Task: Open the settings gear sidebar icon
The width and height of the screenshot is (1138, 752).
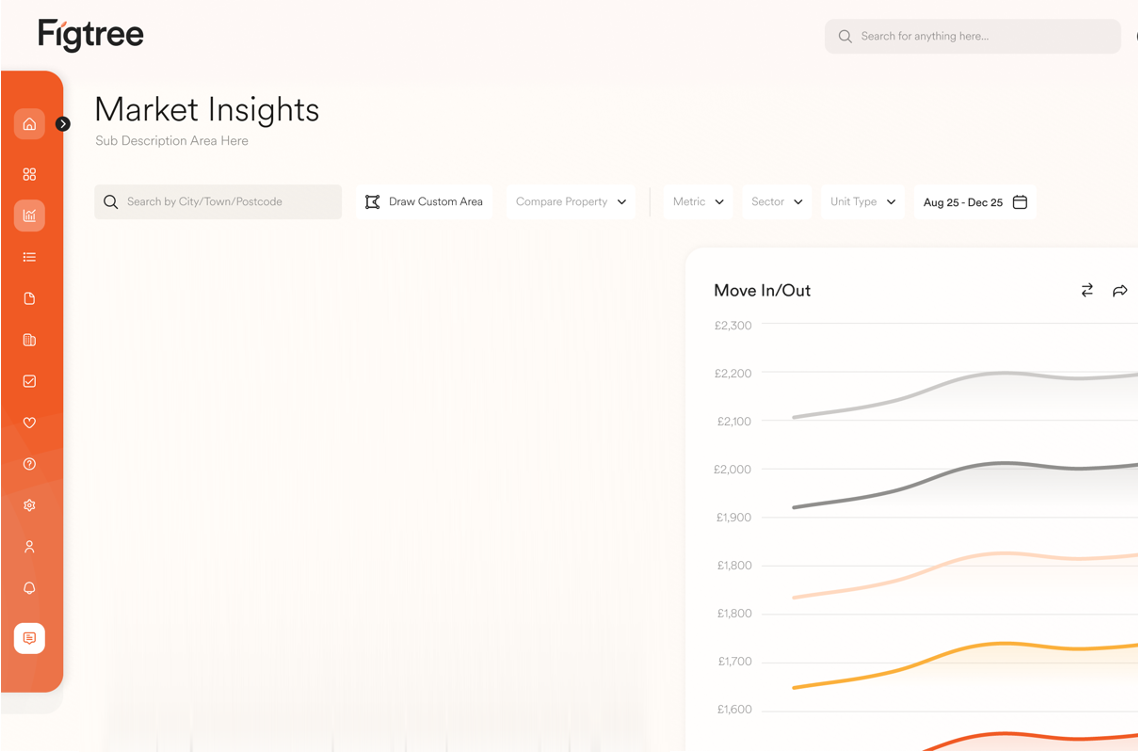Action: pos(29,505)
